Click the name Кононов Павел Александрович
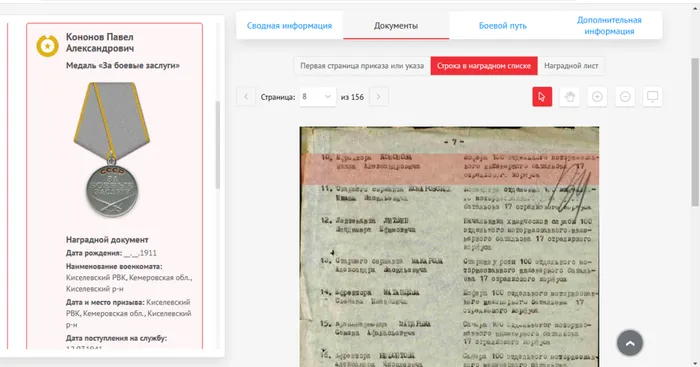Screen dimensions: 700x367 (100, 42)
